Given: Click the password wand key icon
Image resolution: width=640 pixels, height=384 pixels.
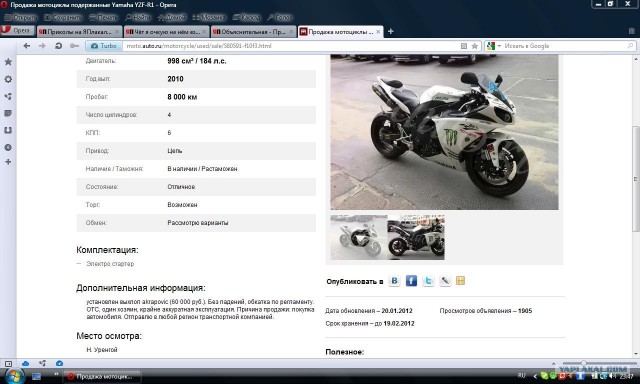Looking at the screenshot, I should click(74, 46).
